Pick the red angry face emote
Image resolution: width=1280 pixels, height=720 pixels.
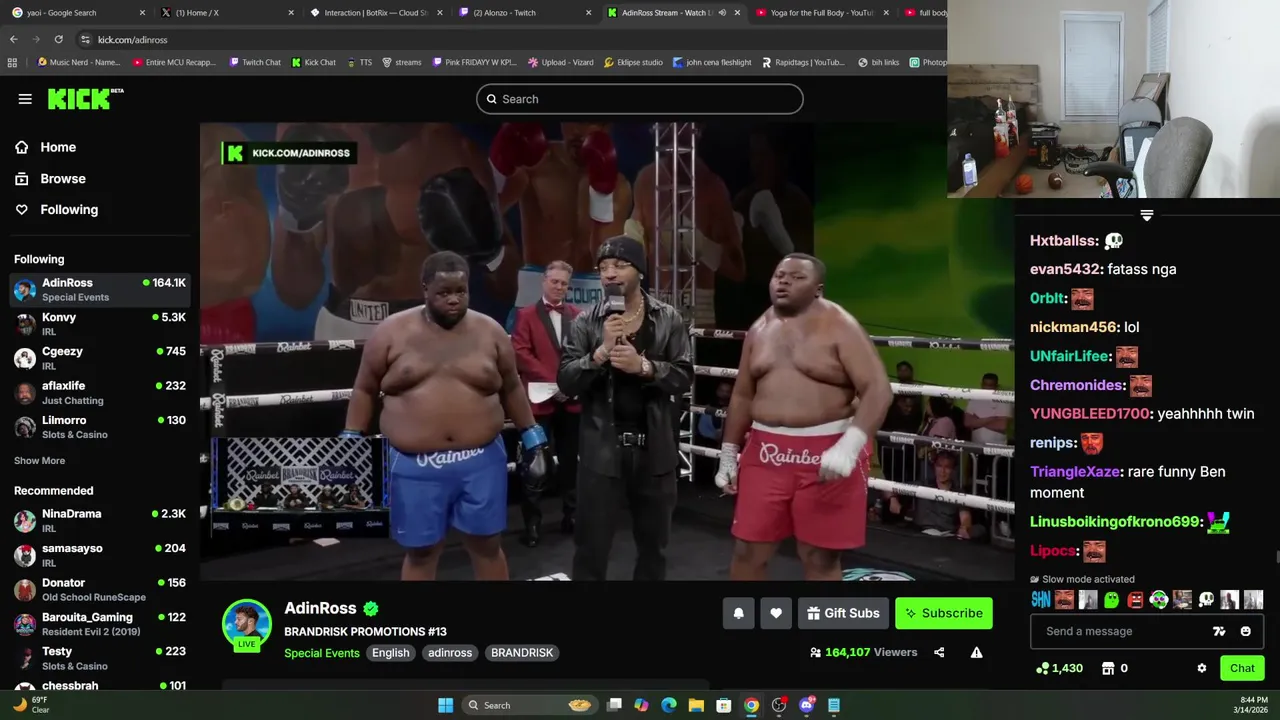pos(1135,600)
